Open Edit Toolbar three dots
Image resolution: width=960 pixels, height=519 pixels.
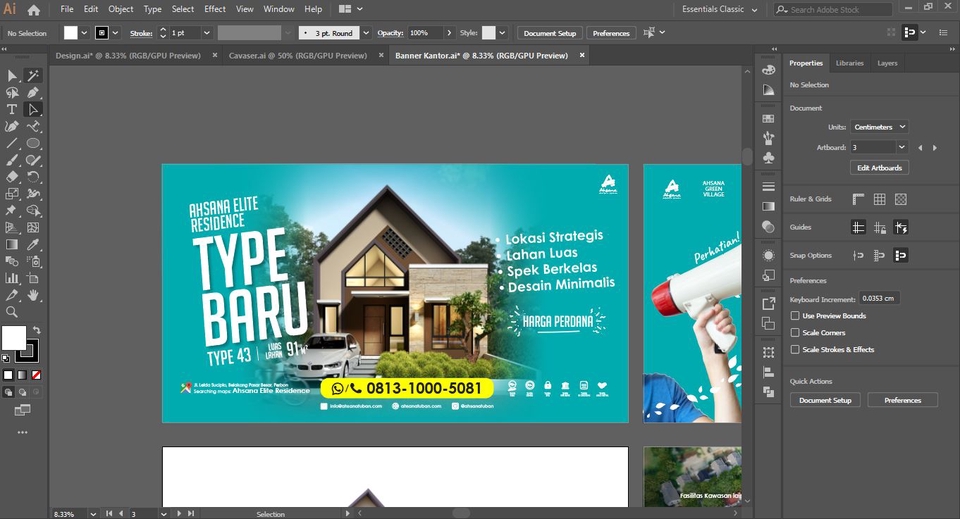coord(23,432)
